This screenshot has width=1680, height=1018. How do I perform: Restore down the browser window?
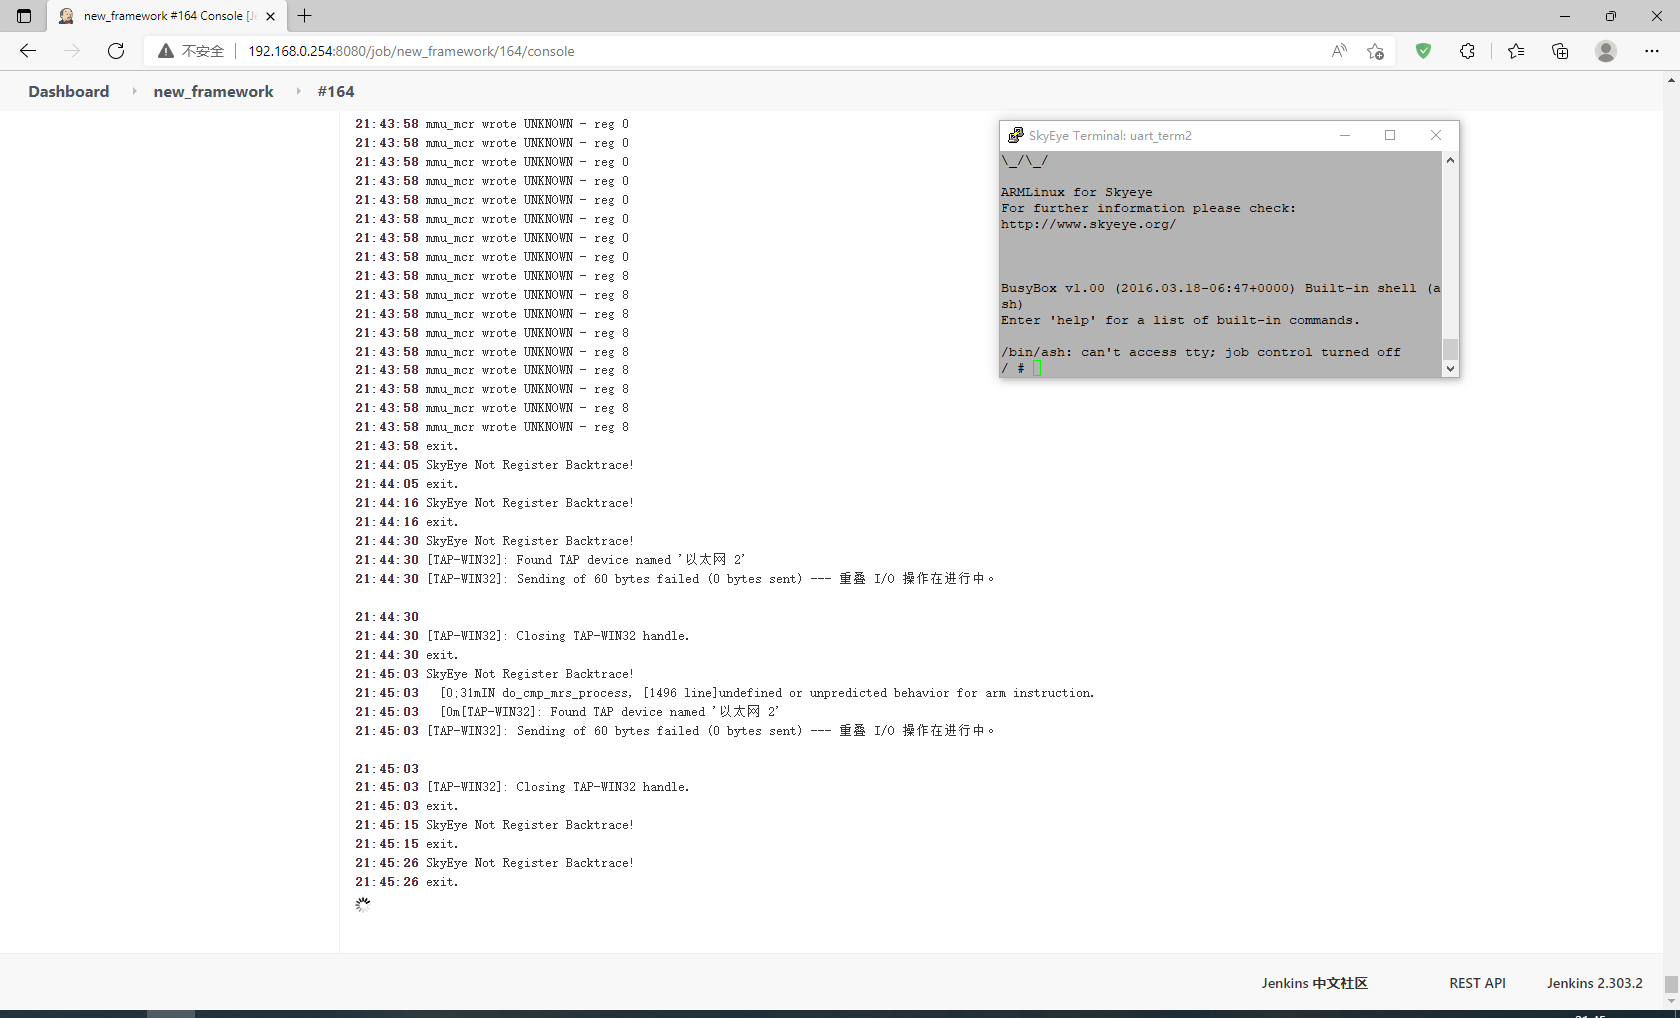1610,16
